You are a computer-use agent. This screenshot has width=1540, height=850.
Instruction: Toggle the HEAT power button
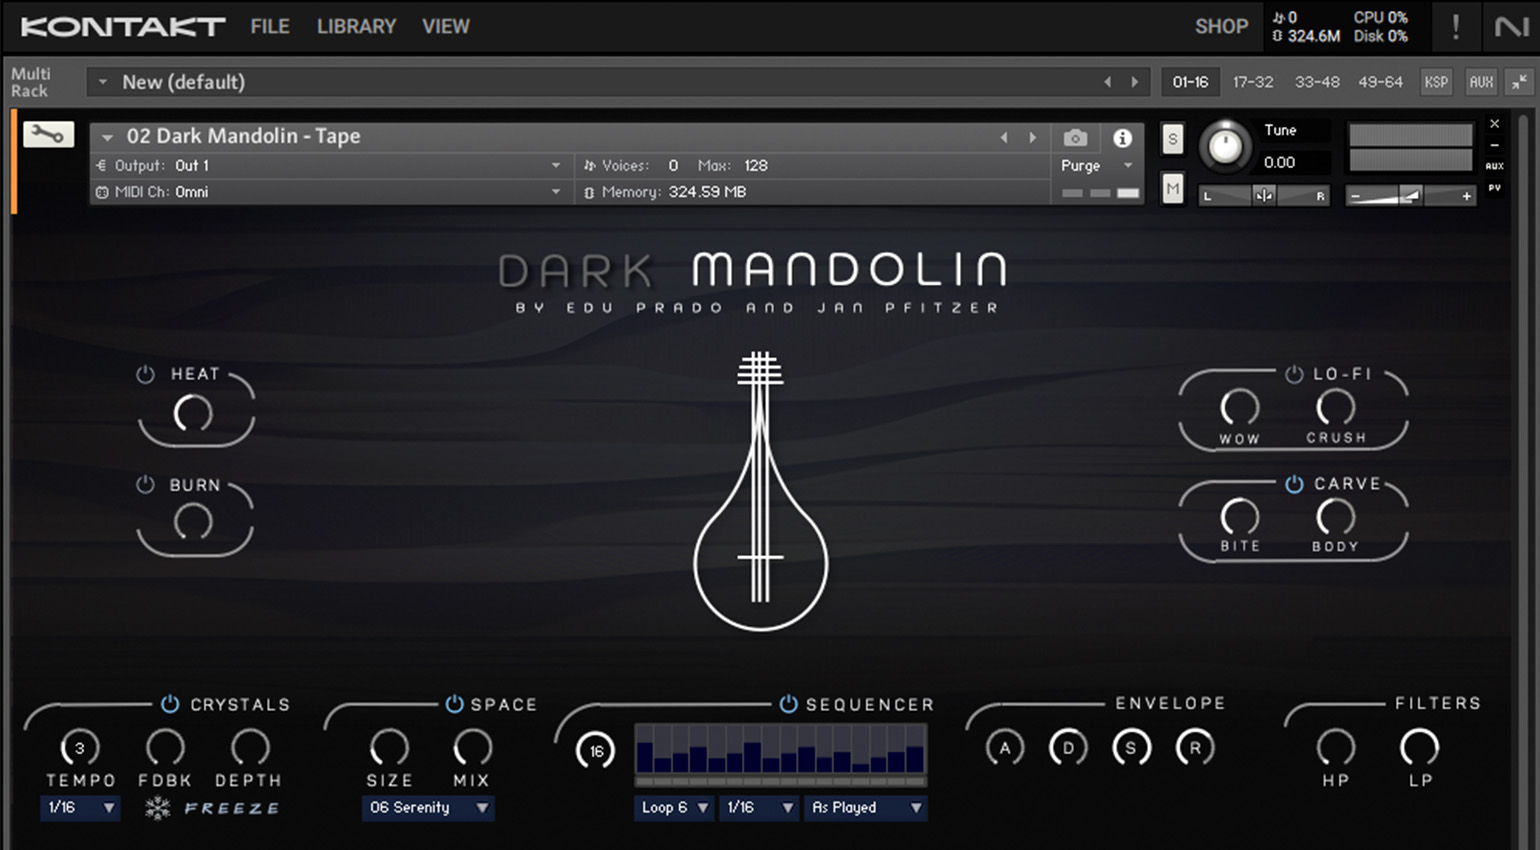coord(145,374)
